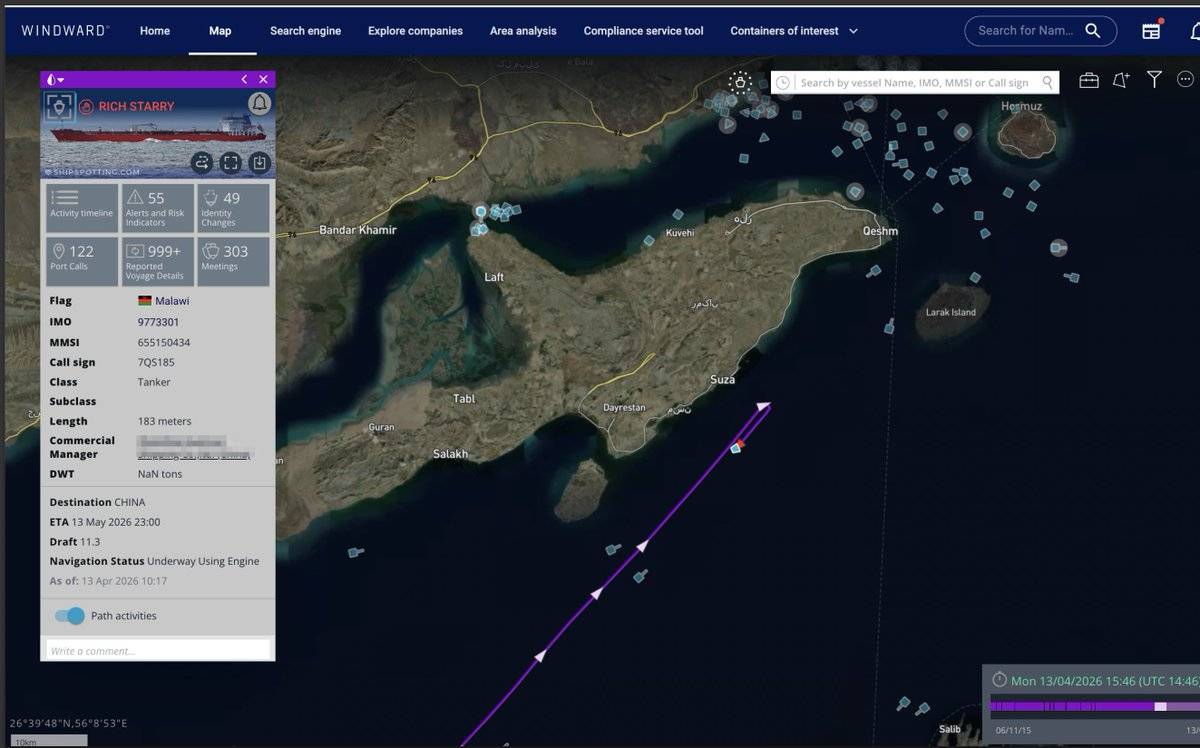Open the briefcase icon in map toolbar
1200x748 pixels.
[1089, 80]
